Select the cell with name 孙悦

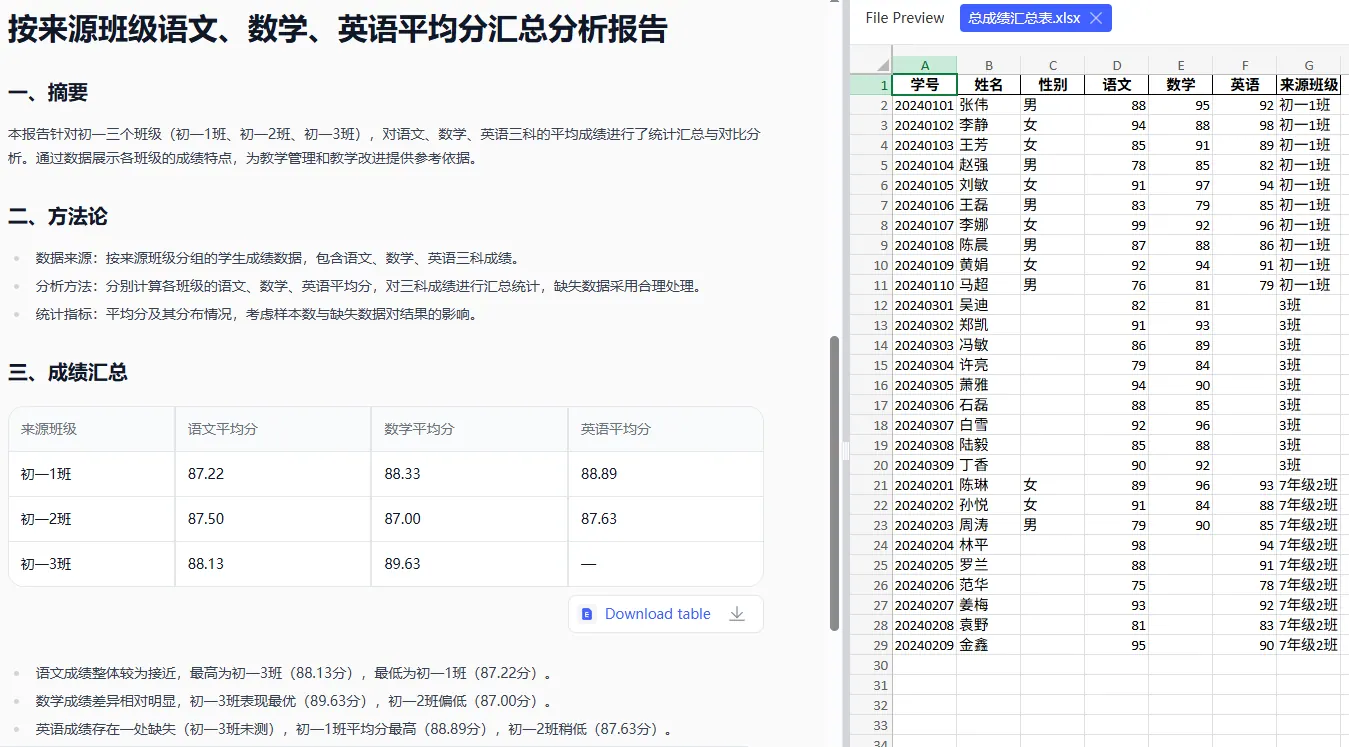tap(988, 505)
